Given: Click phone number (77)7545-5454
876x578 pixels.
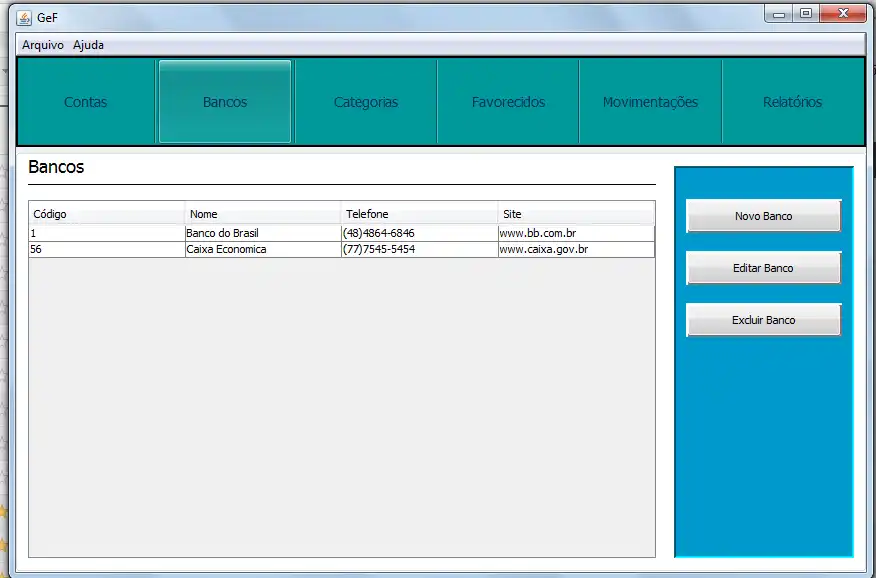Looking at the screenshot, I should coord(420,250).
